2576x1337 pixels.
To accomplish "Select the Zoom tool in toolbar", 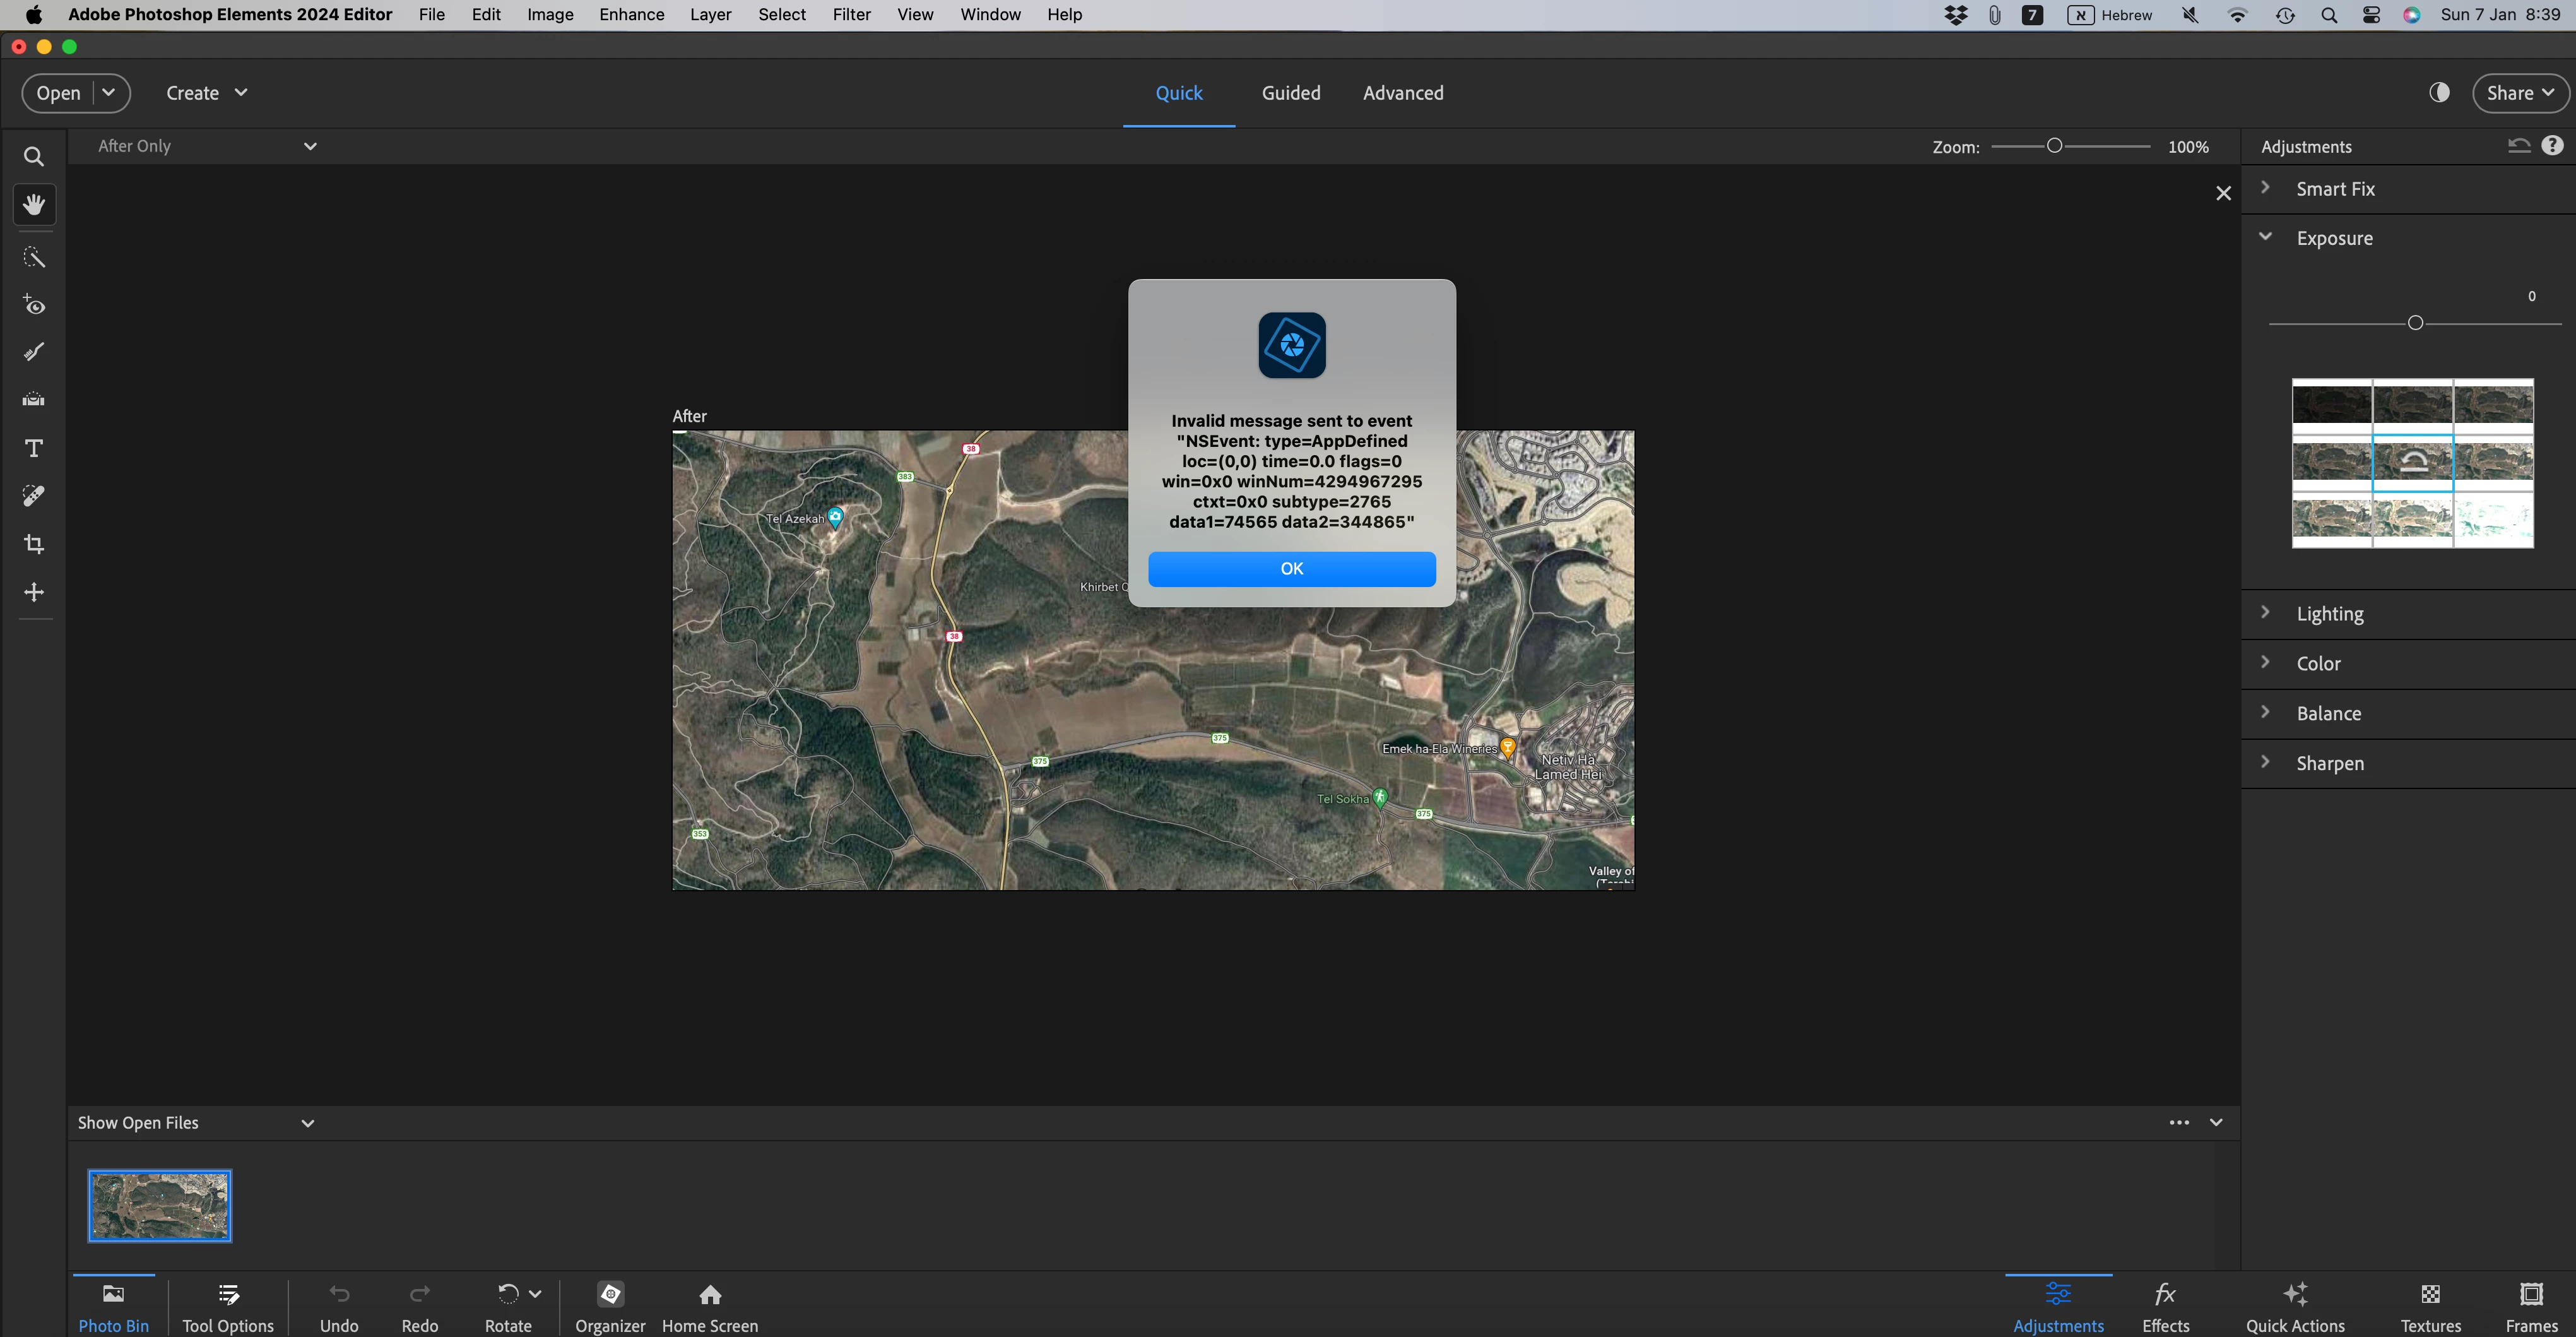I will pyautogui.click(x=34, y=157).
